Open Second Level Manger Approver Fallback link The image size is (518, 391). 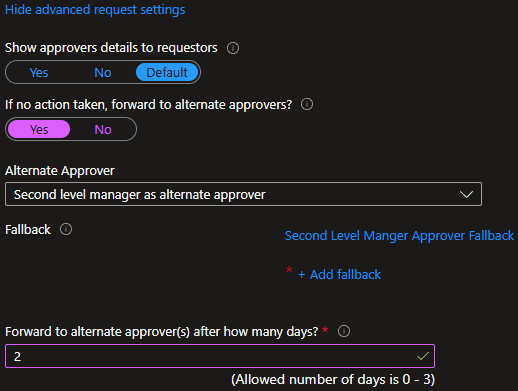point(399,236)
